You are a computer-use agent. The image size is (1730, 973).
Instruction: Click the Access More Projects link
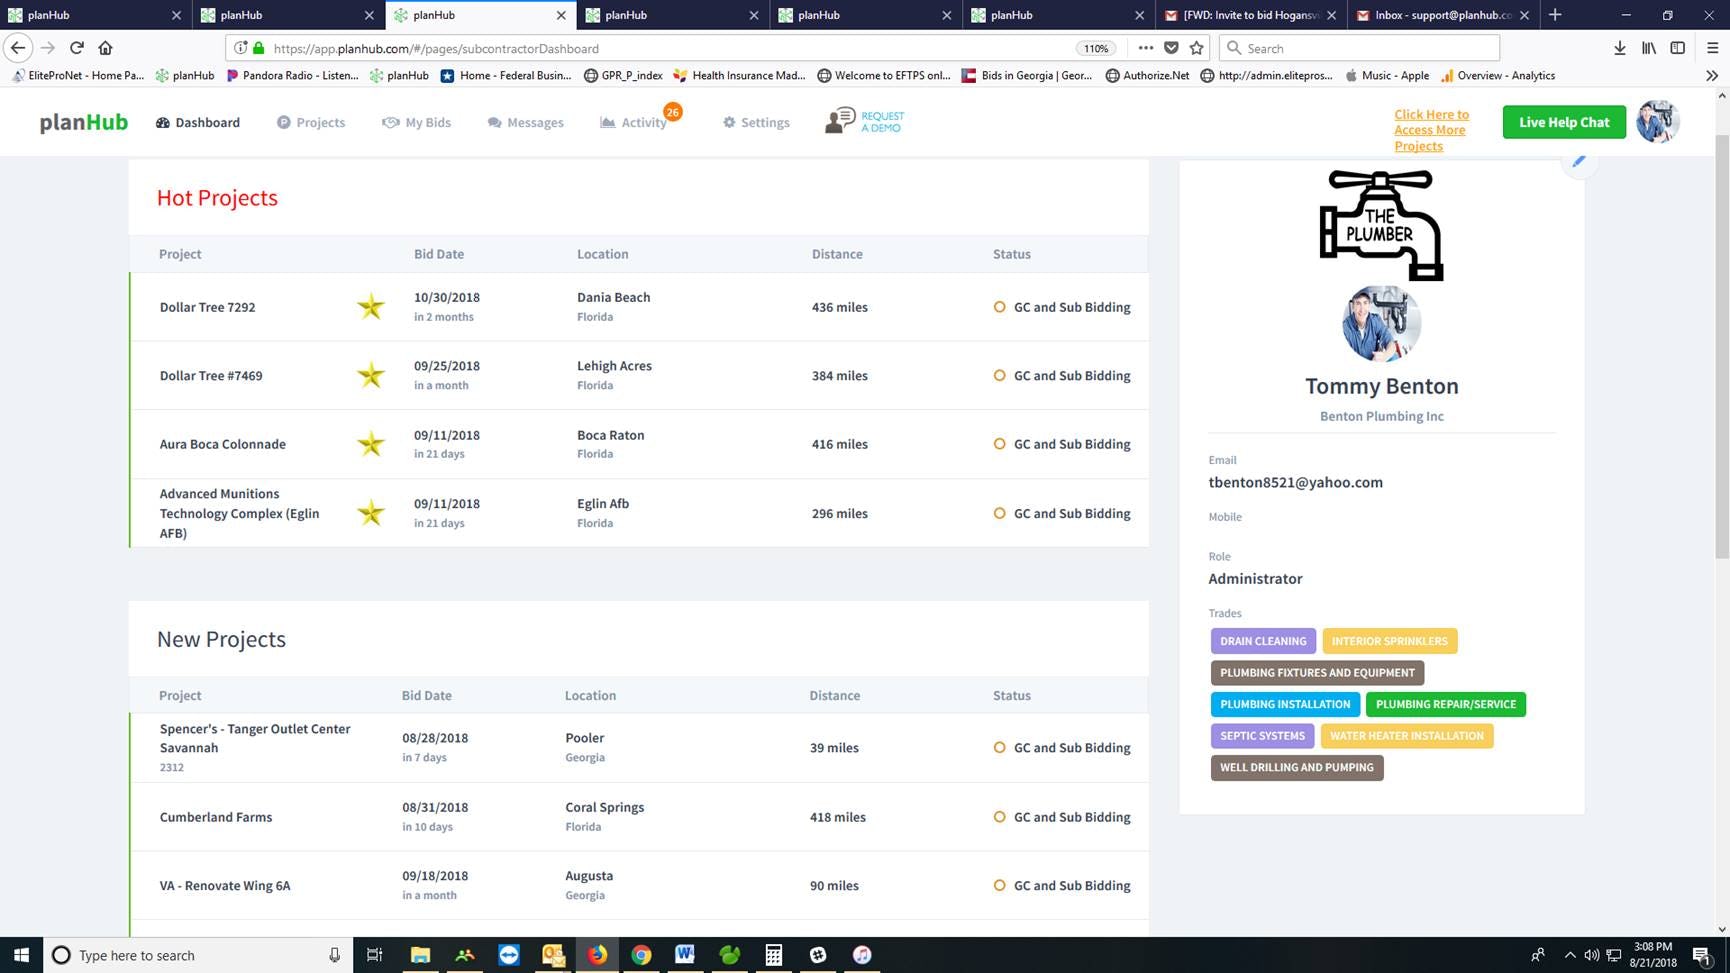pyautogui.click(x=1432, y=130)
